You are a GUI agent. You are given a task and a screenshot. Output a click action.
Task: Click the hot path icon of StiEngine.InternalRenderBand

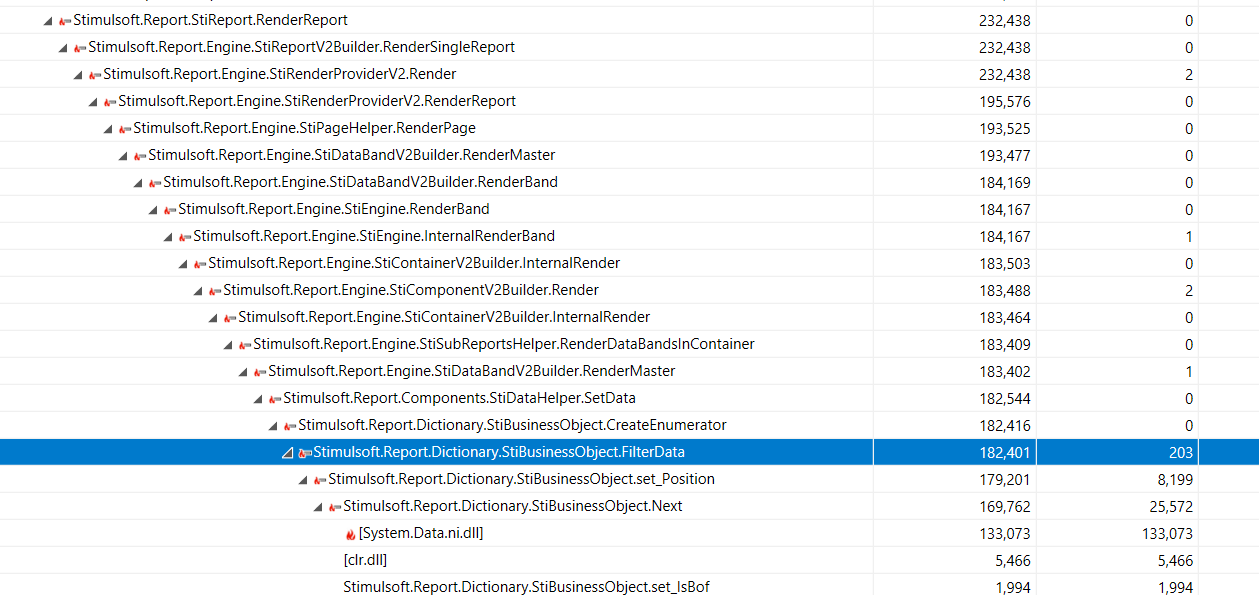(x=185, y=237)
